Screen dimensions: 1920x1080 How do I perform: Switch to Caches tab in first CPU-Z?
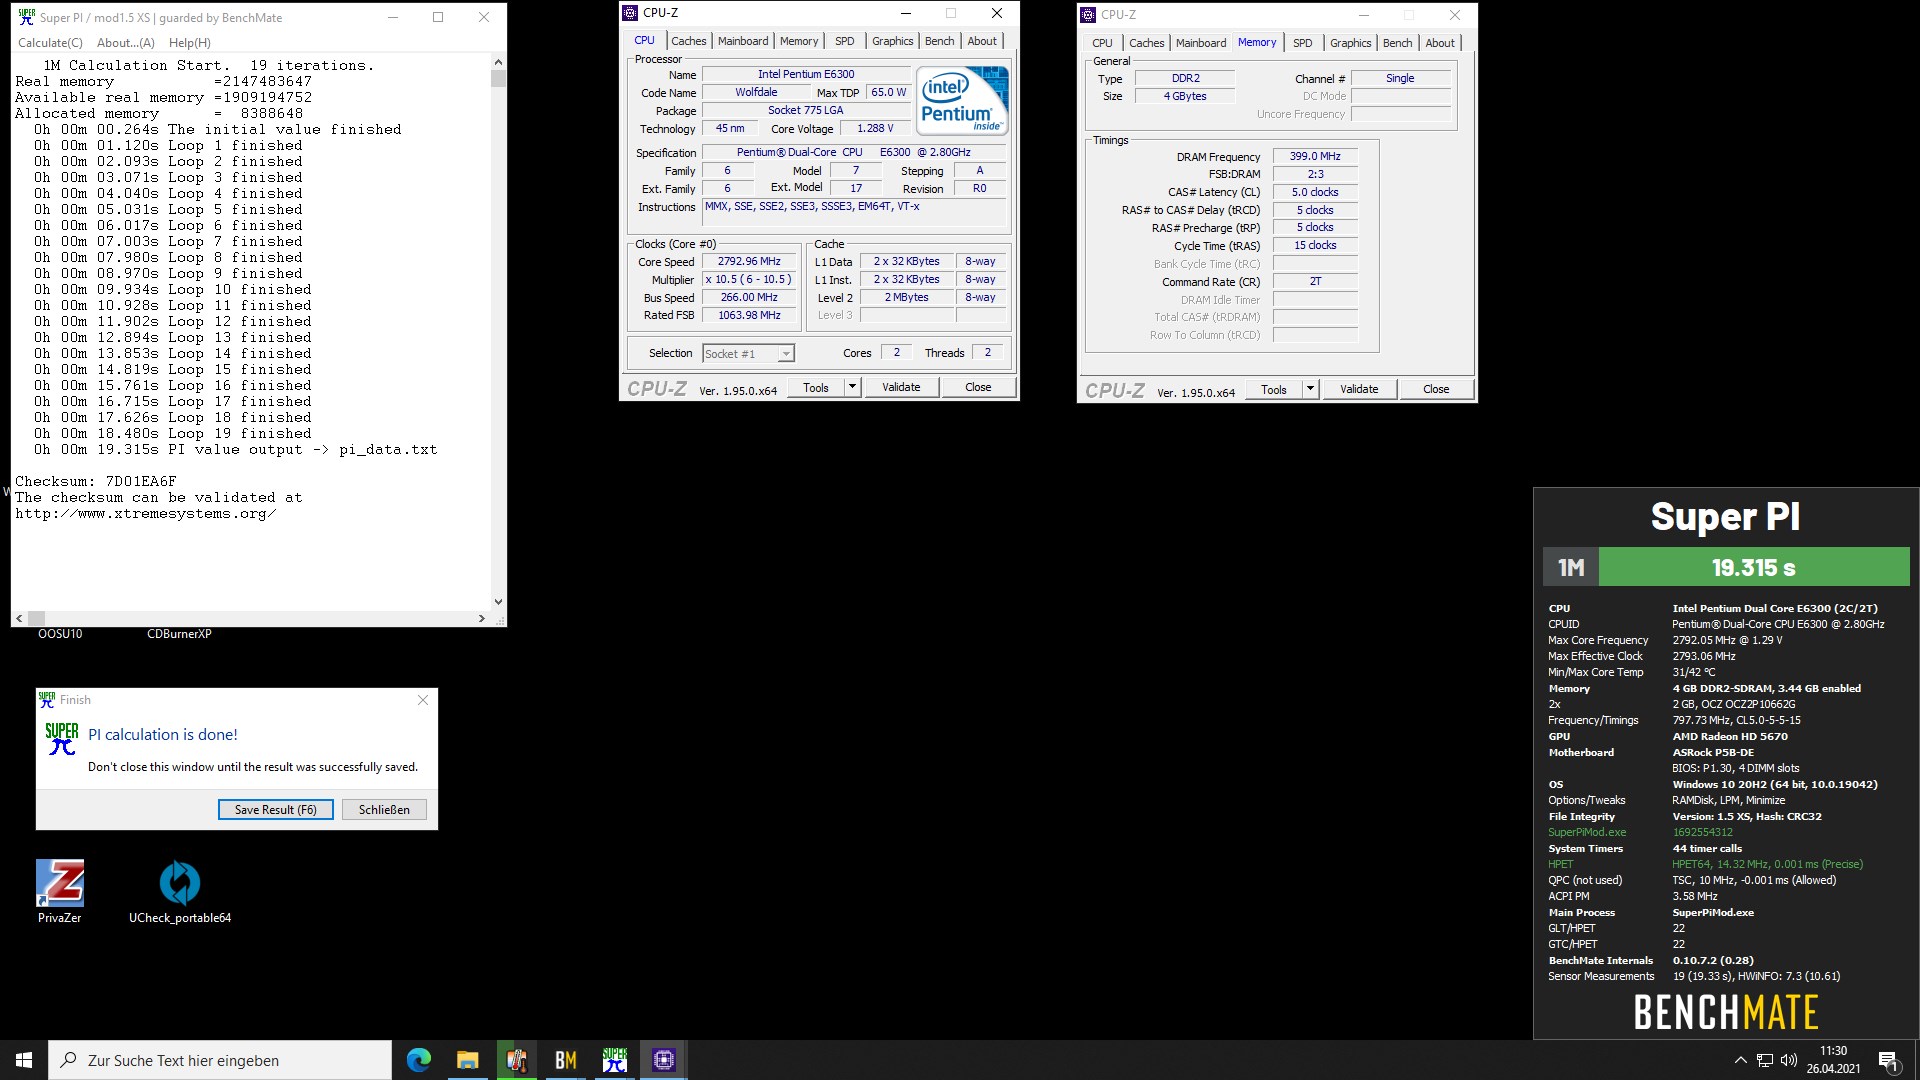[688, 41]
